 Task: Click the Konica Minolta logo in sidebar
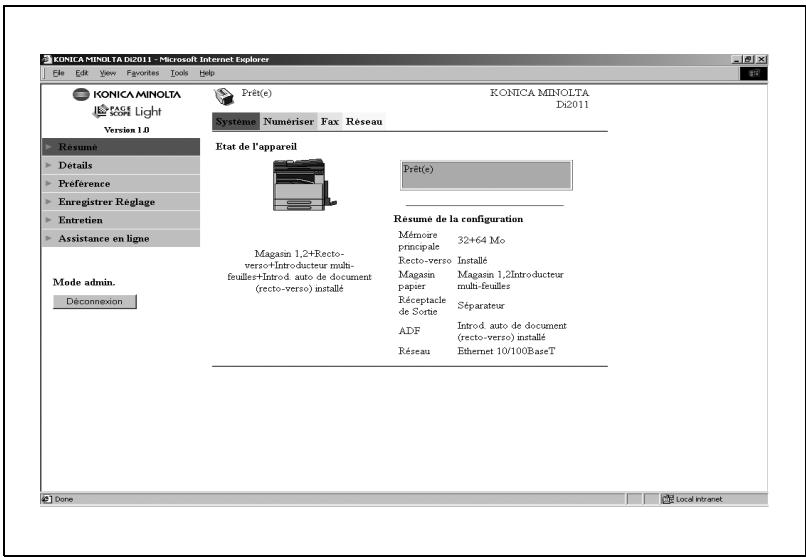(127, 95)
